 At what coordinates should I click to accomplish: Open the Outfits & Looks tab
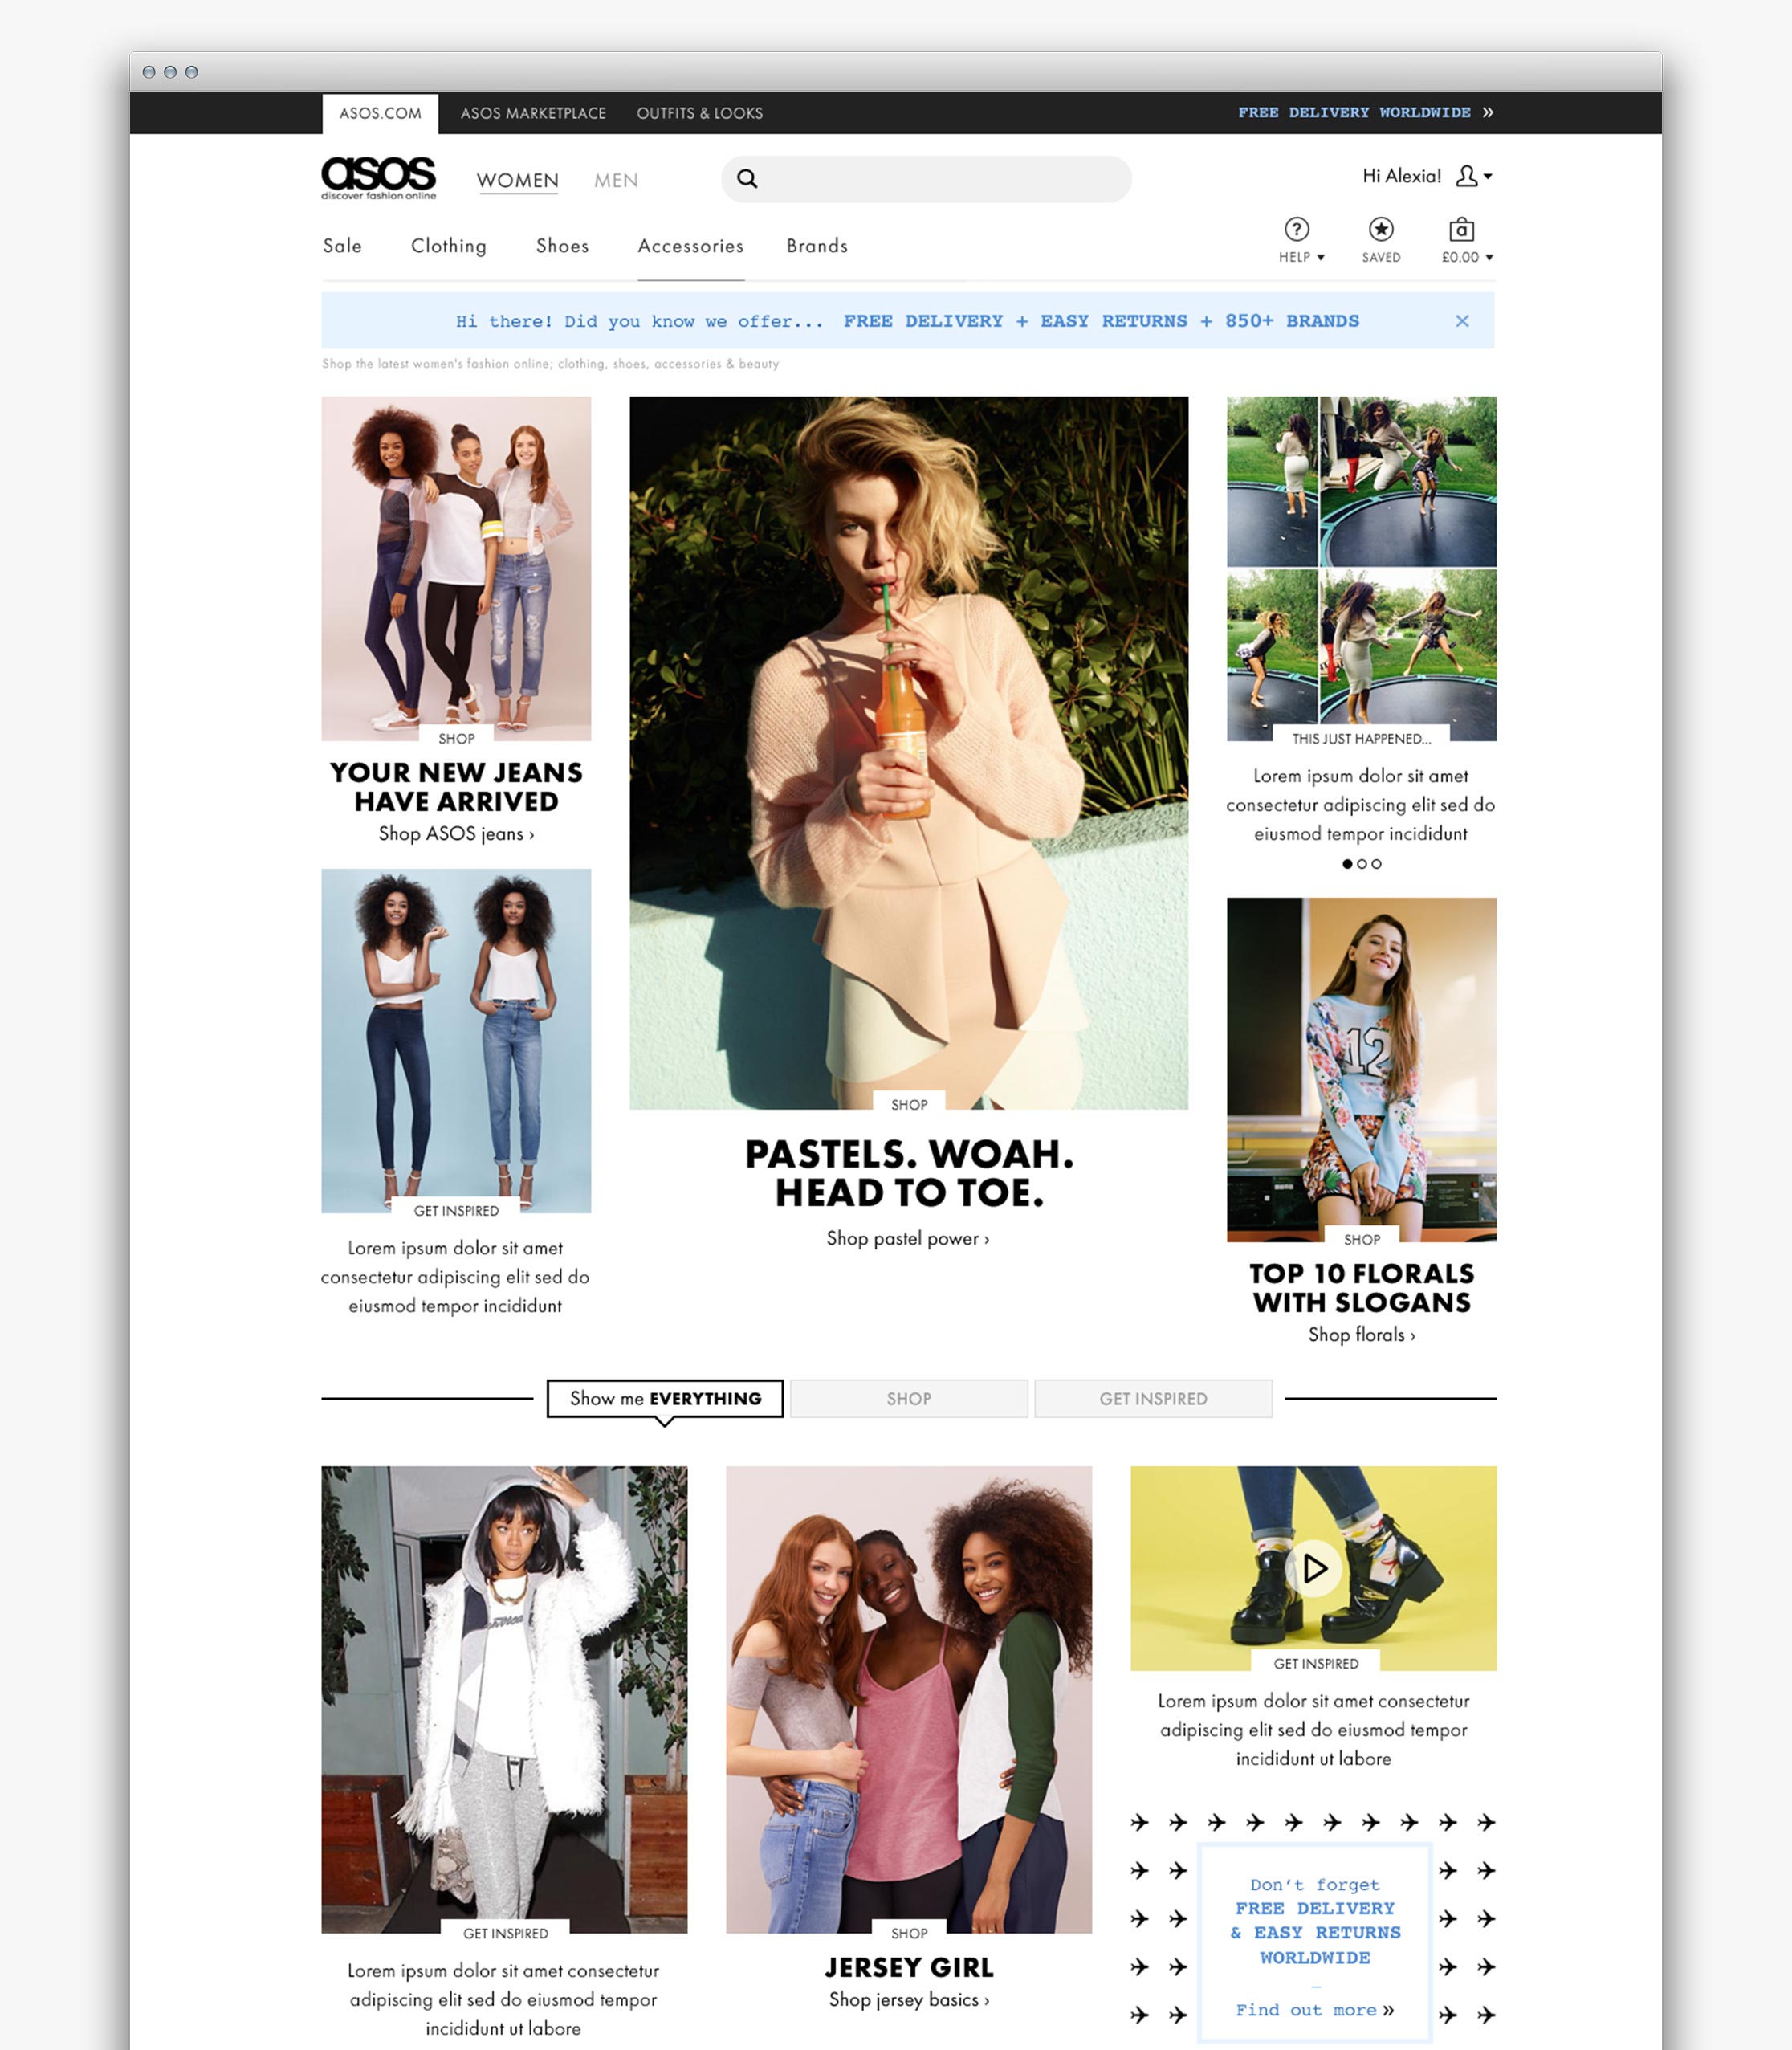(700, 114)
